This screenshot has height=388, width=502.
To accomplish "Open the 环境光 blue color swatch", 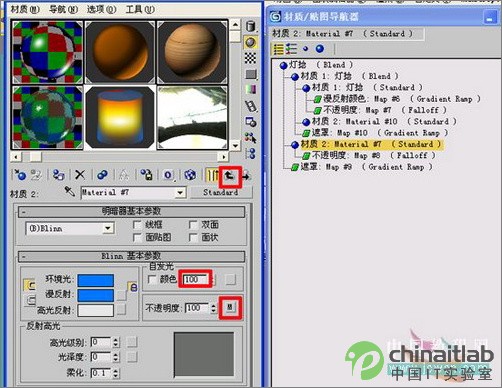I will 96,280.
